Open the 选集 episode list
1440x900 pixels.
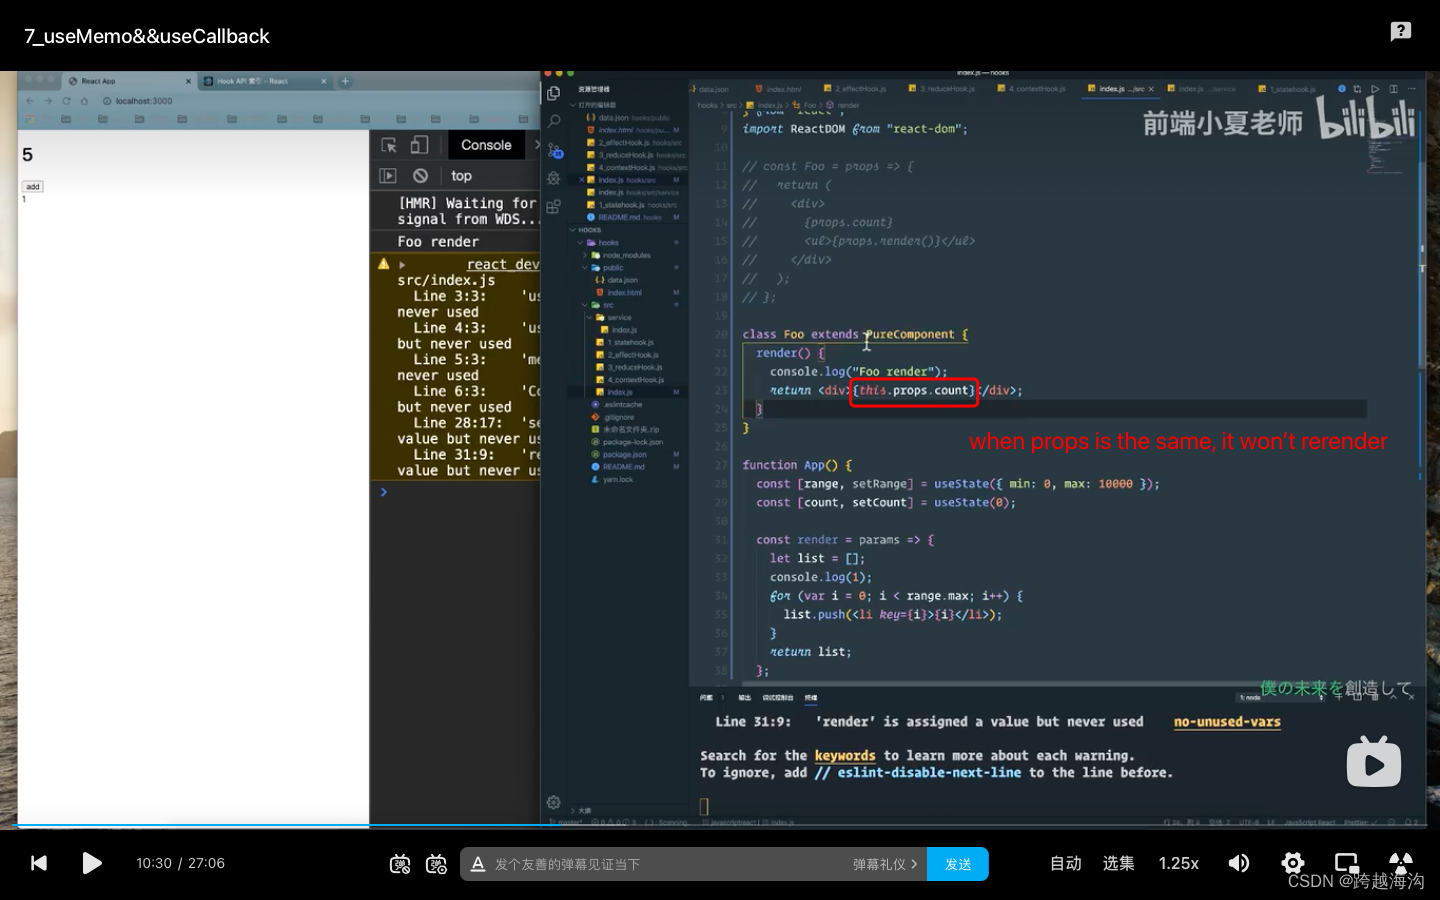(x=1118, y=863)
